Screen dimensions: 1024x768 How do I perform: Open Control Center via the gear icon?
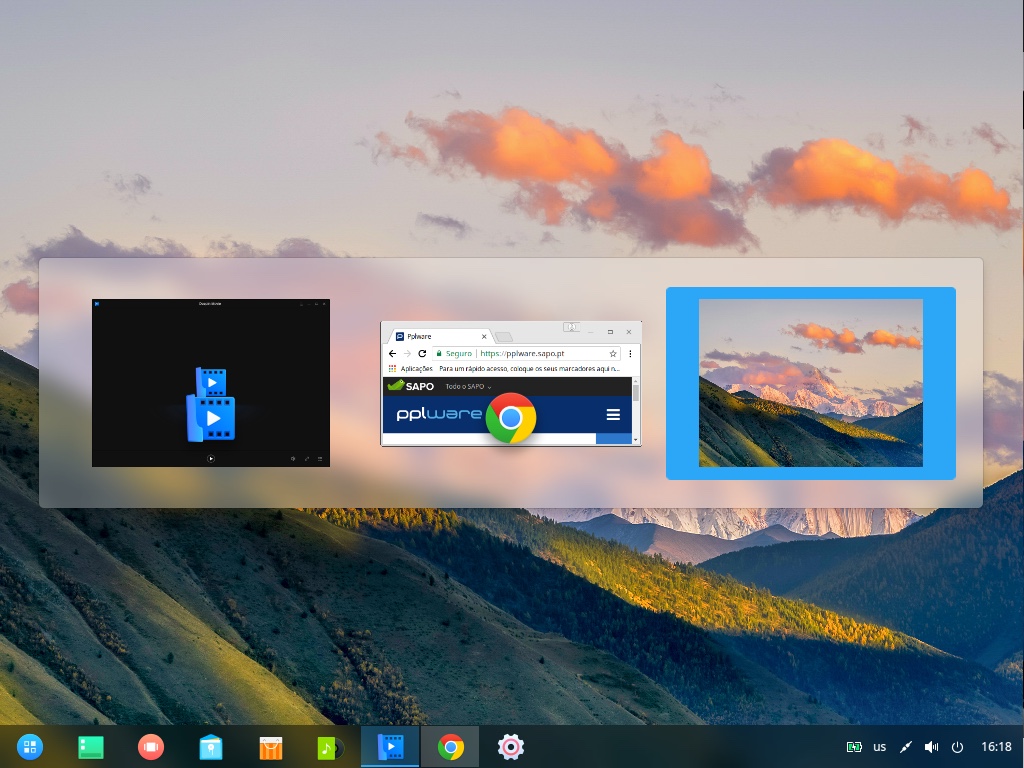tap(510, 746)
